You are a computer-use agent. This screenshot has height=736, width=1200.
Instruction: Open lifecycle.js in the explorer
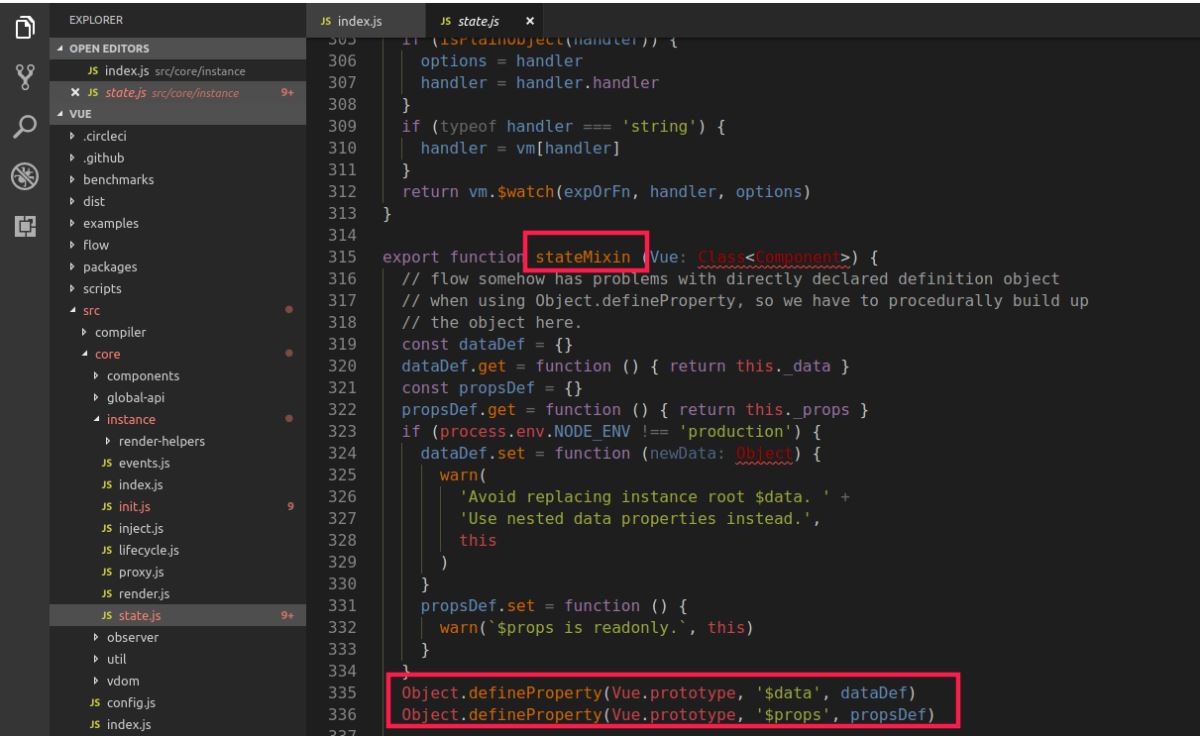(135, 550)
